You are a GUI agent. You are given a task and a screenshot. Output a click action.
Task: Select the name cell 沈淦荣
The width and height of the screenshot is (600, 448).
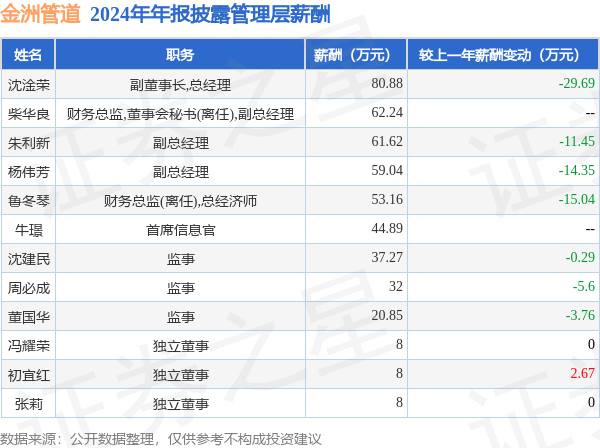click(29, 85)
